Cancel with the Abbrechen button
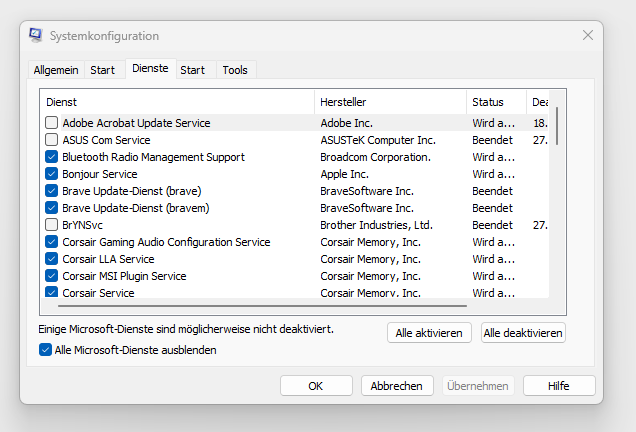Image resolution: width=636 pixels, height=432 pixels. pyautogui.click(x=397, y=385)
